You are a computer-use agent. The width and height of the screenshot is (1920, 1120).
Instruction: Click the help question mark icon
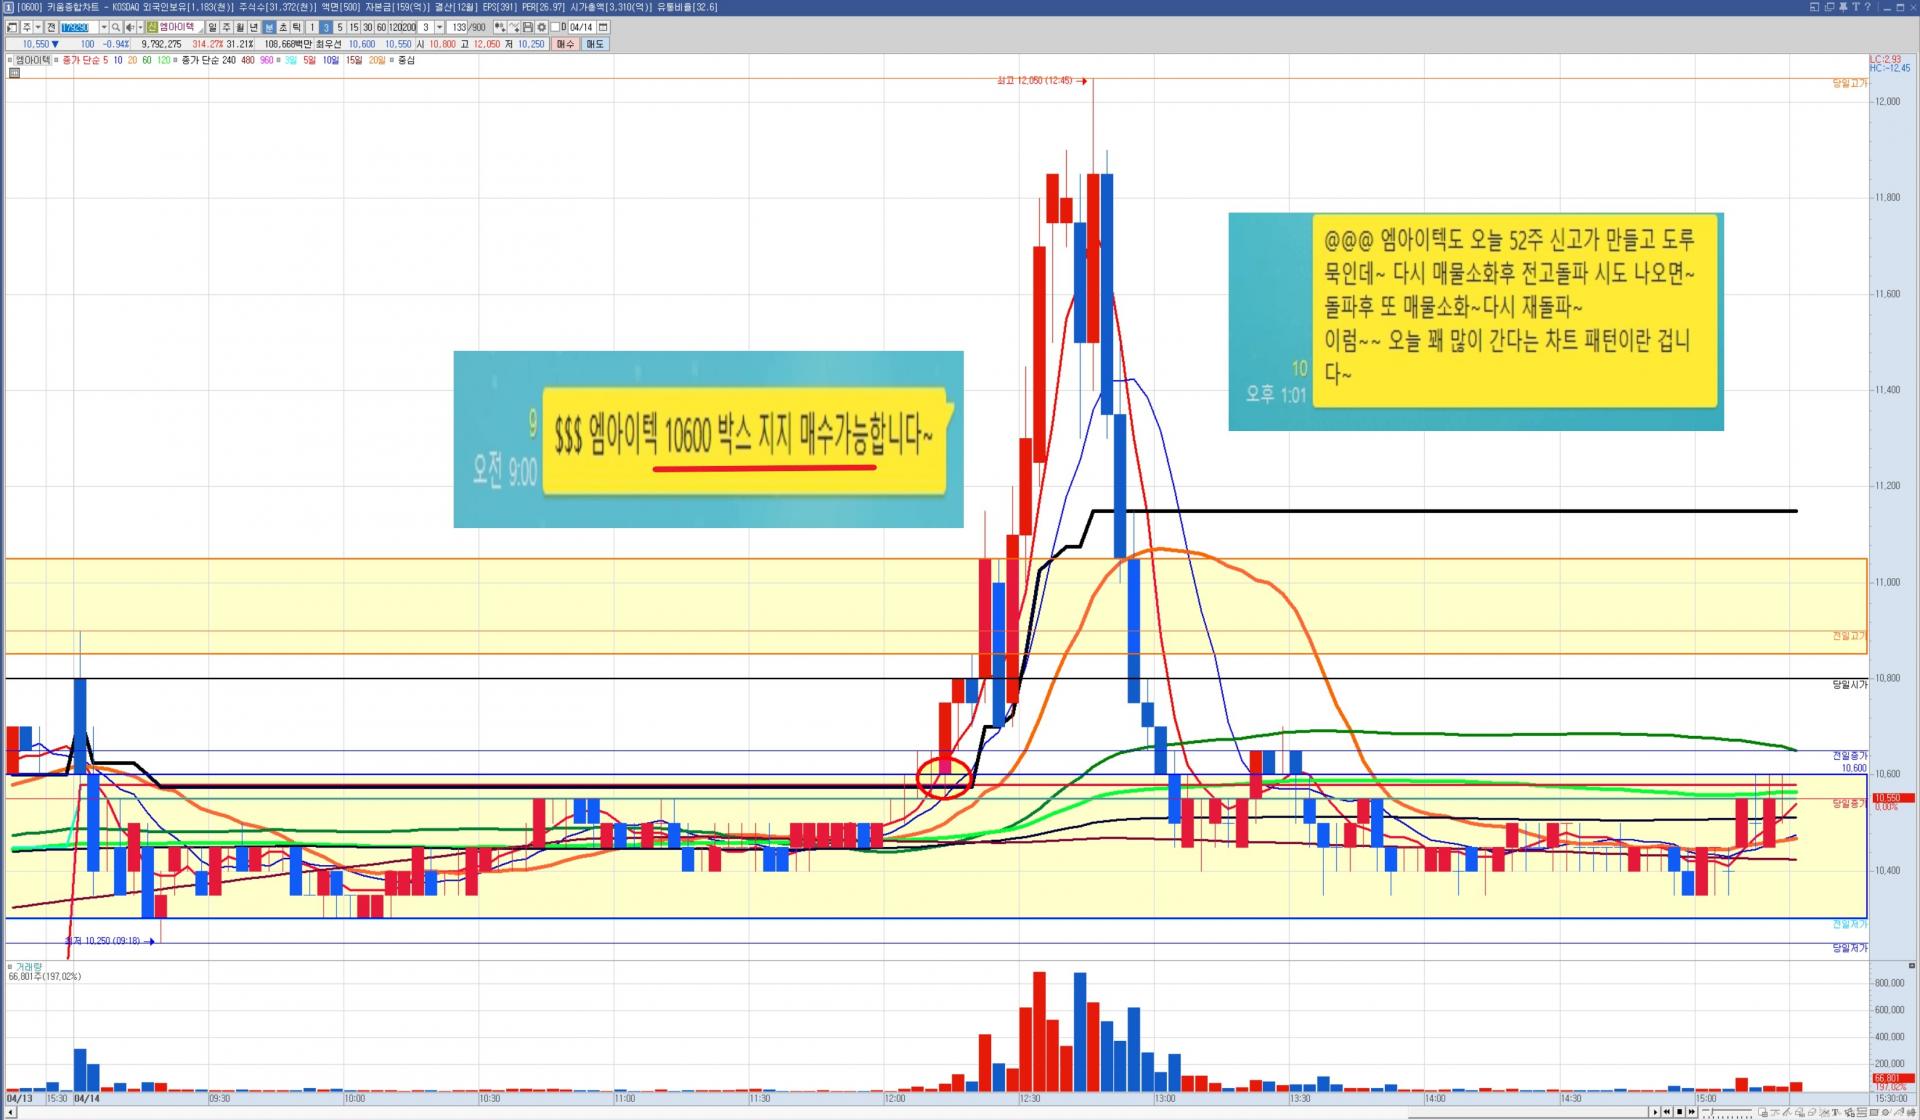click(x=1868, y=7)
